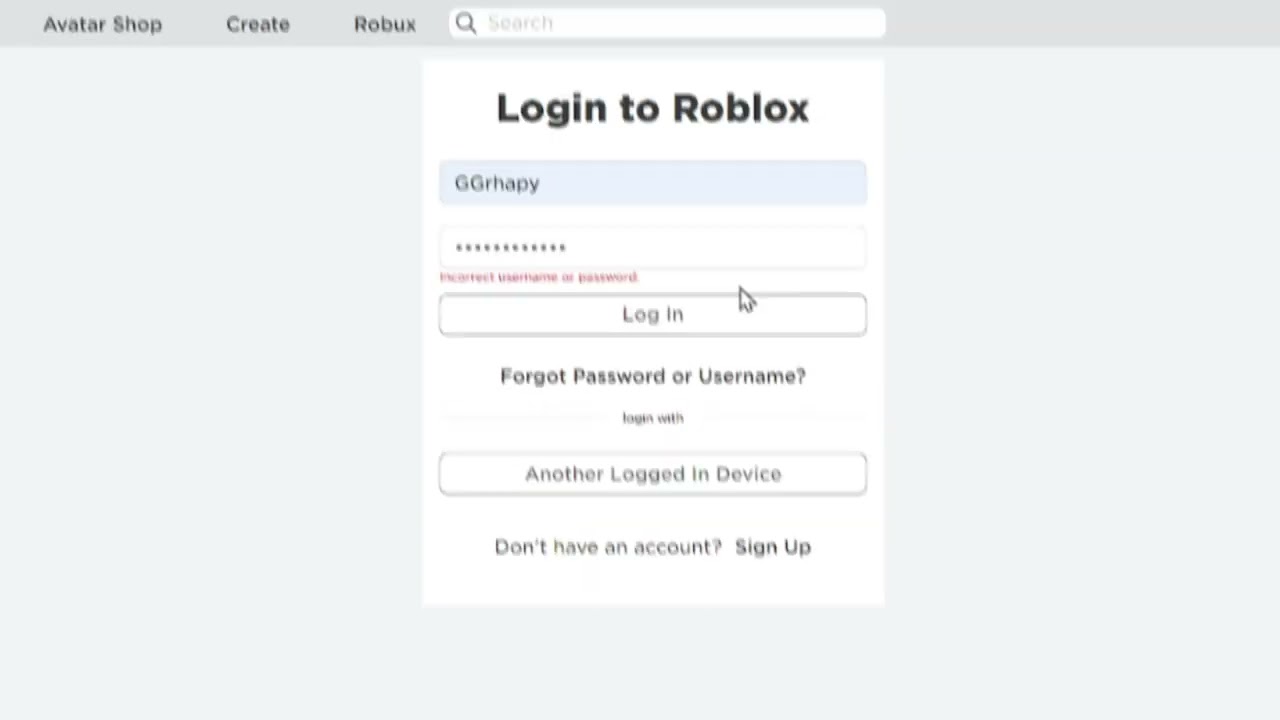Focus the top Search input box

(667, 23)
